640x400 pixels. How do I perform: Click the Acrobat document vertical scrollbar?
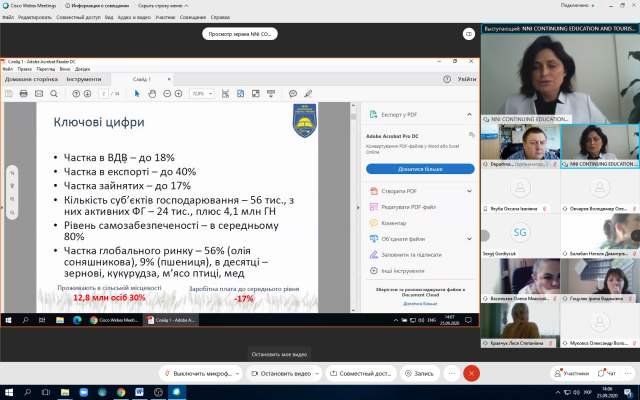click(x=353, y=207)
